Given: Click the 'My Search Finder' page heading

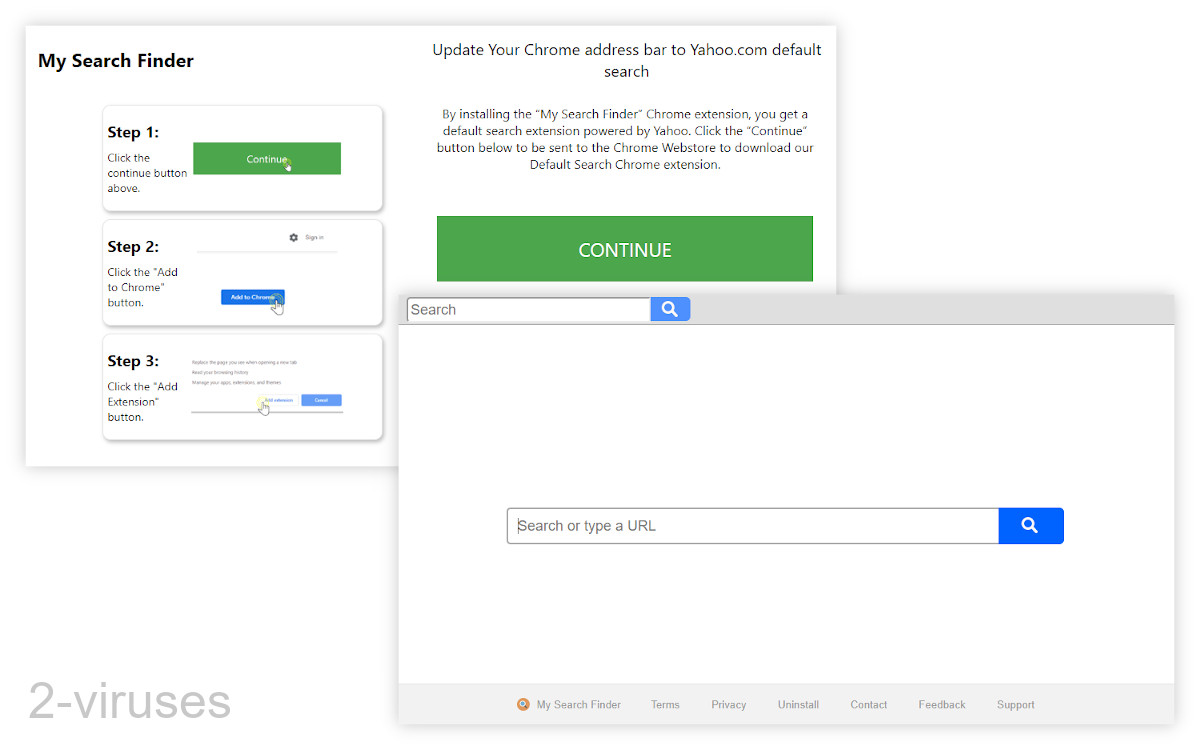Looking at the screenshot, I should [115, 60].
